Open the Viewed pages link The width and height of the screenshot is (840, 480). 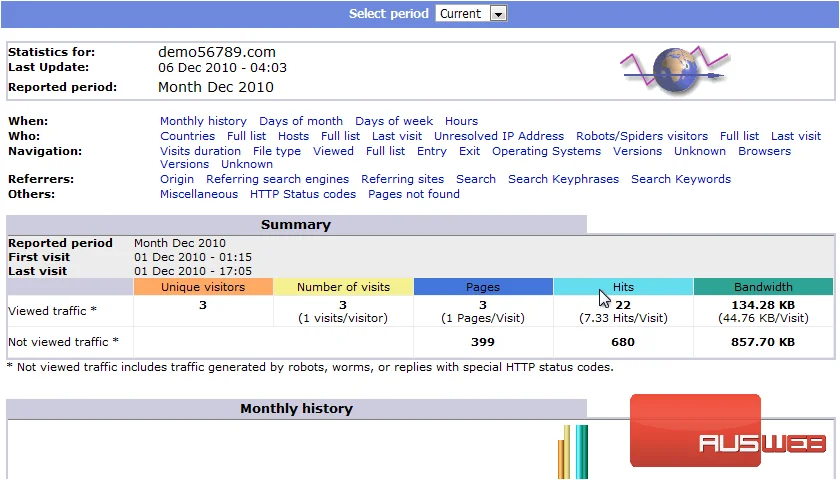(x=333, y=151)
